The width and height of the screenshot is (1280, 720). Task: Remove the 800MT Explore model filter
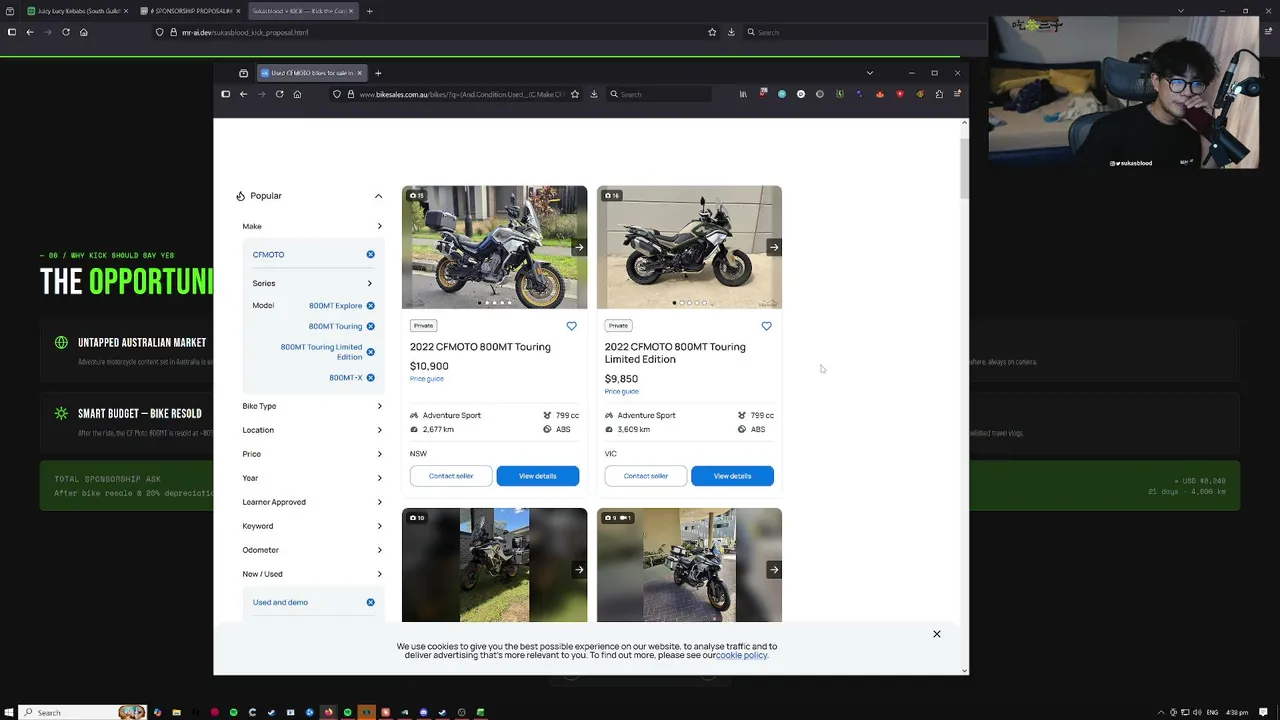click(x=370, y=306)
